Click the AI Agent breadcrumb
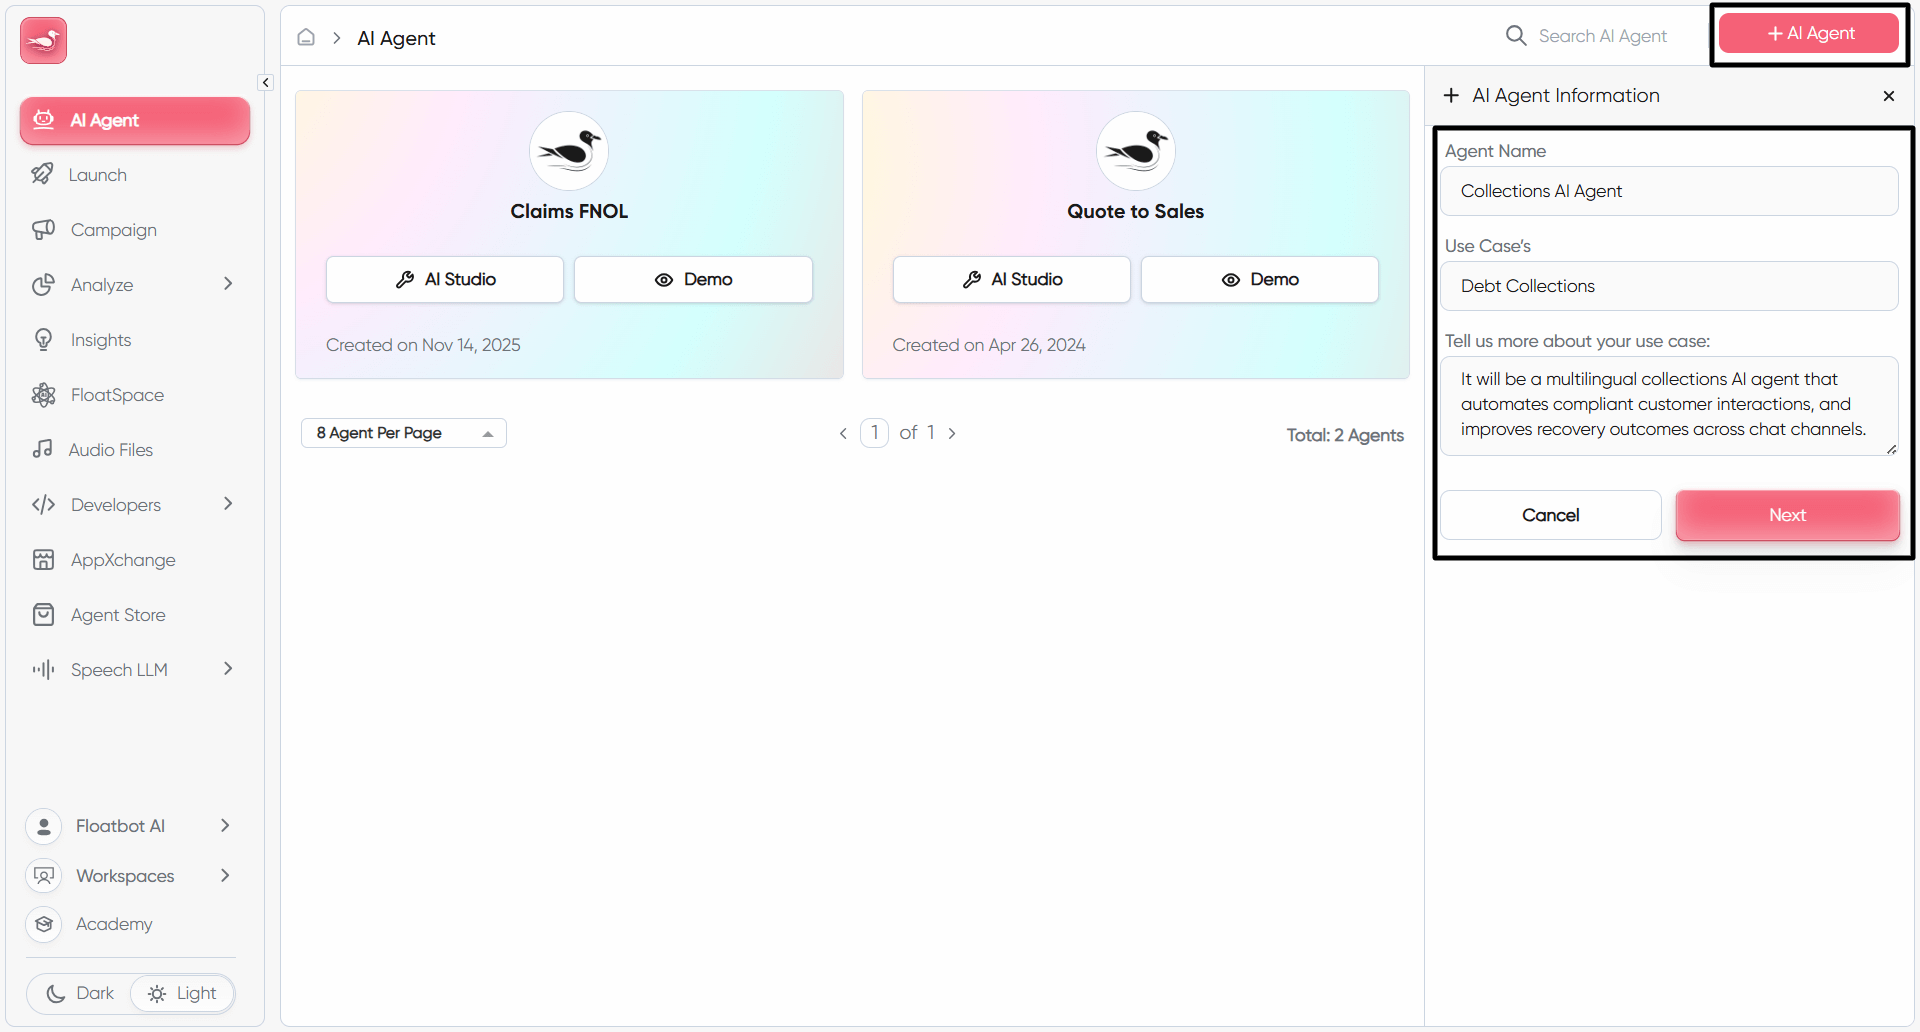 [x=396, y=38]
